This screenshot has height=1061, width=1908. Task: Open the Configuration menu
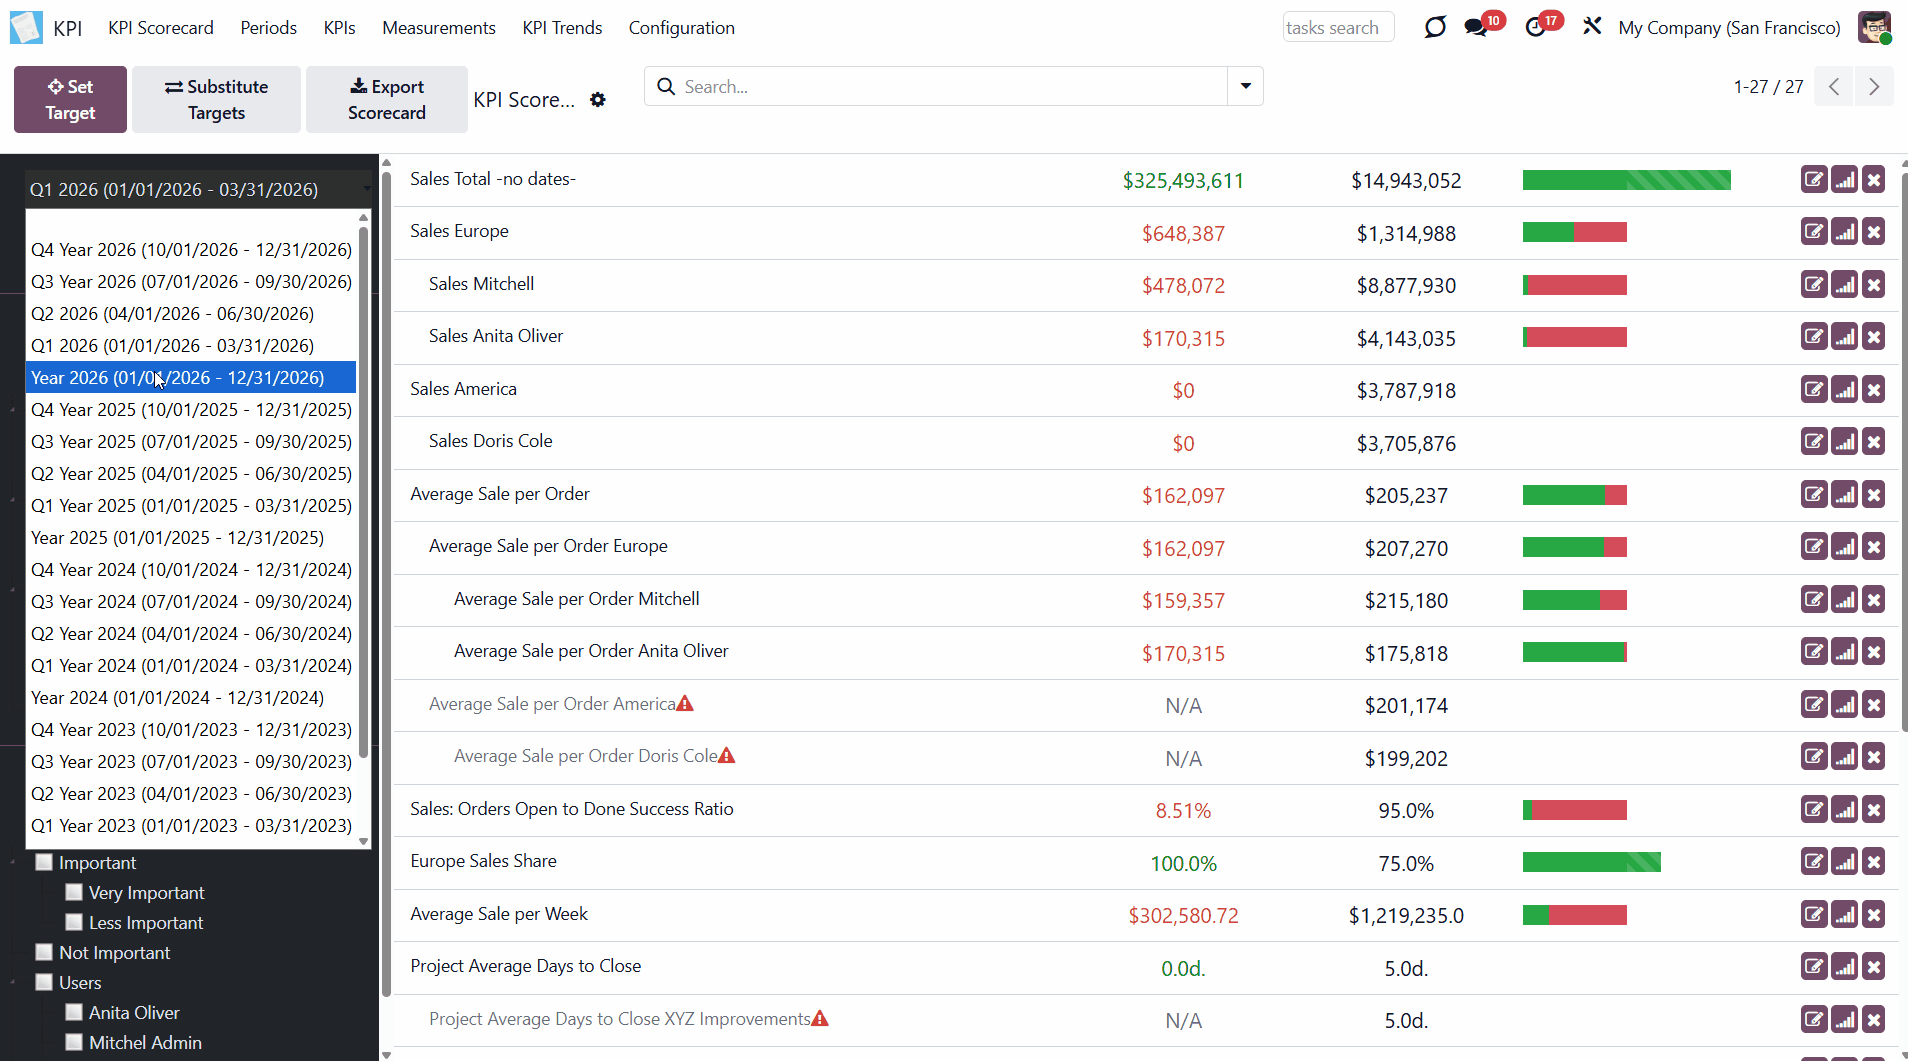(x=681, y=28)
